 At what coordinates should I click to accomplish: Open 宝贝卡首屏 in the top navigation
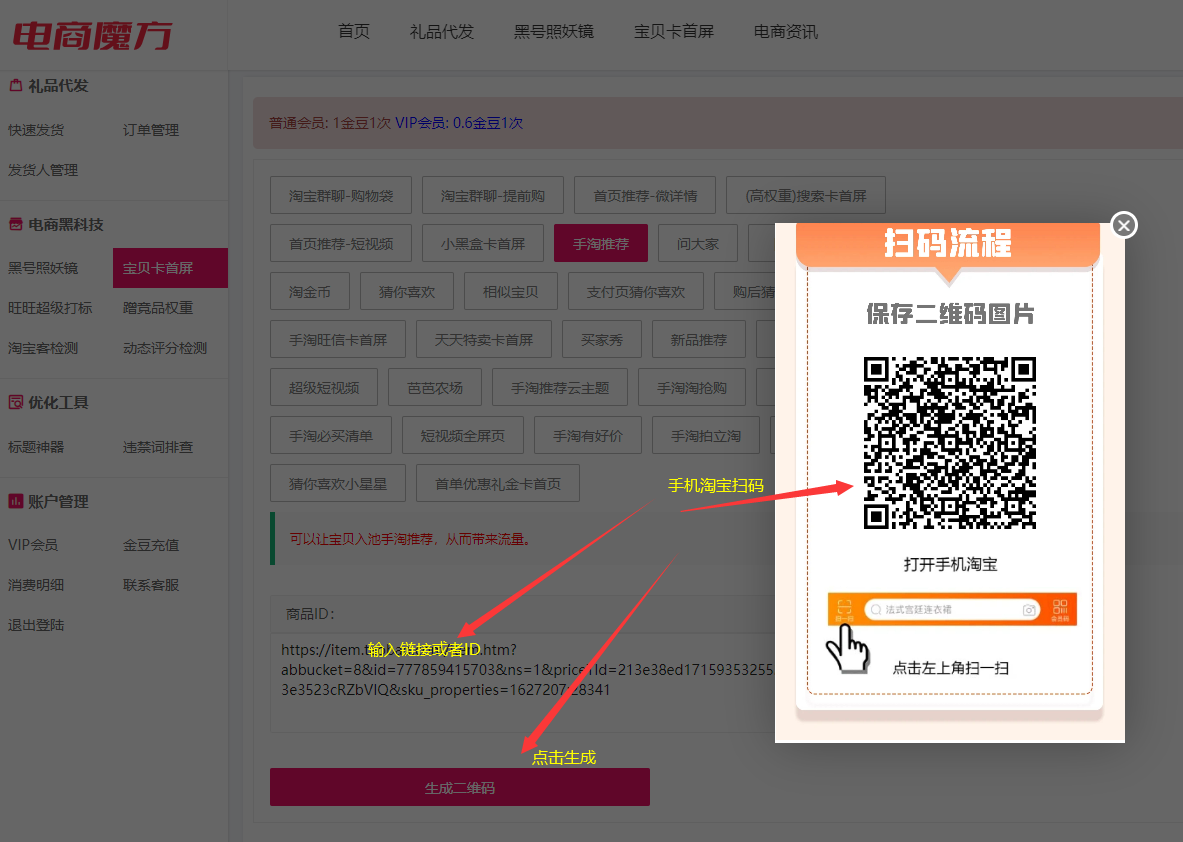[674, 32]
